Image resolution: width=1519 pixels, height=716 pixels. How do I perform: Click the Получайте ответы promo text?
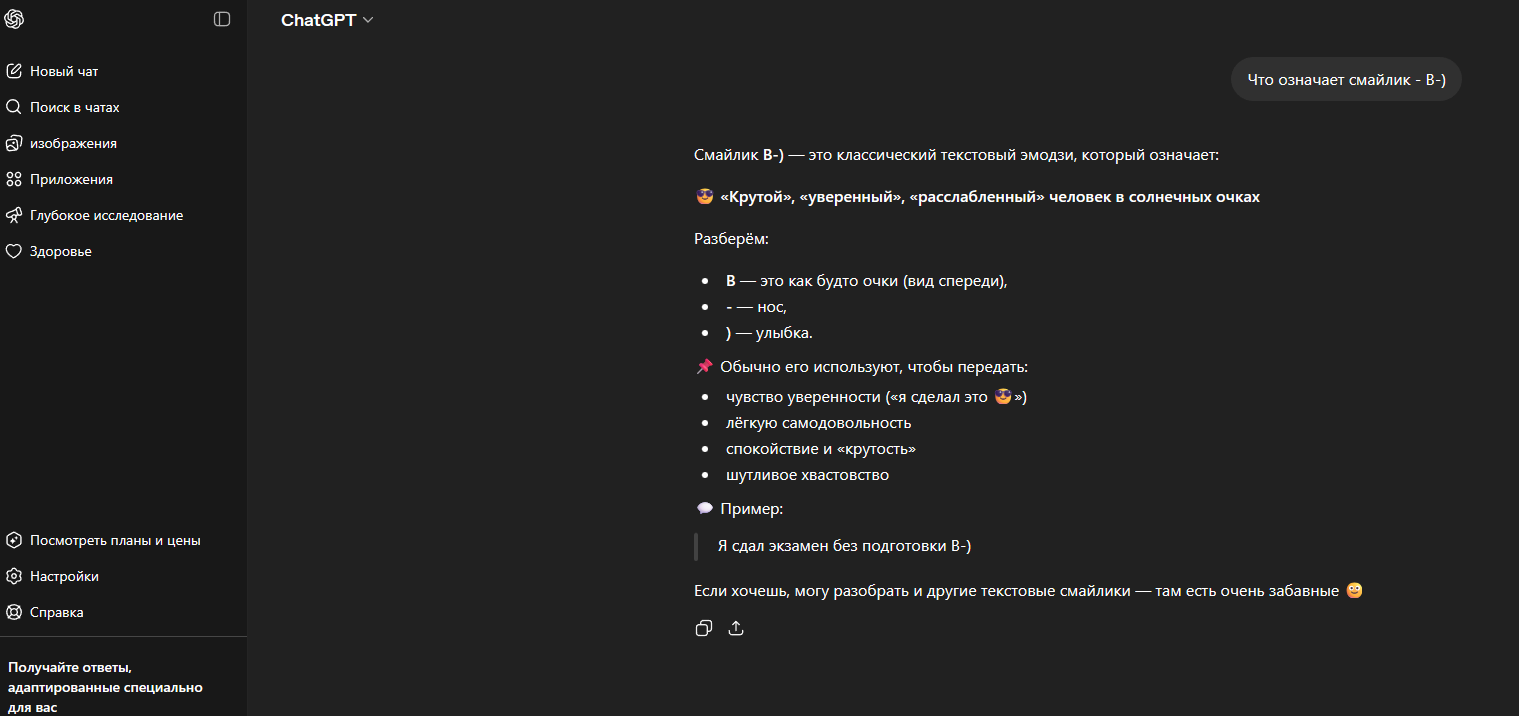(x=105, y=686)
